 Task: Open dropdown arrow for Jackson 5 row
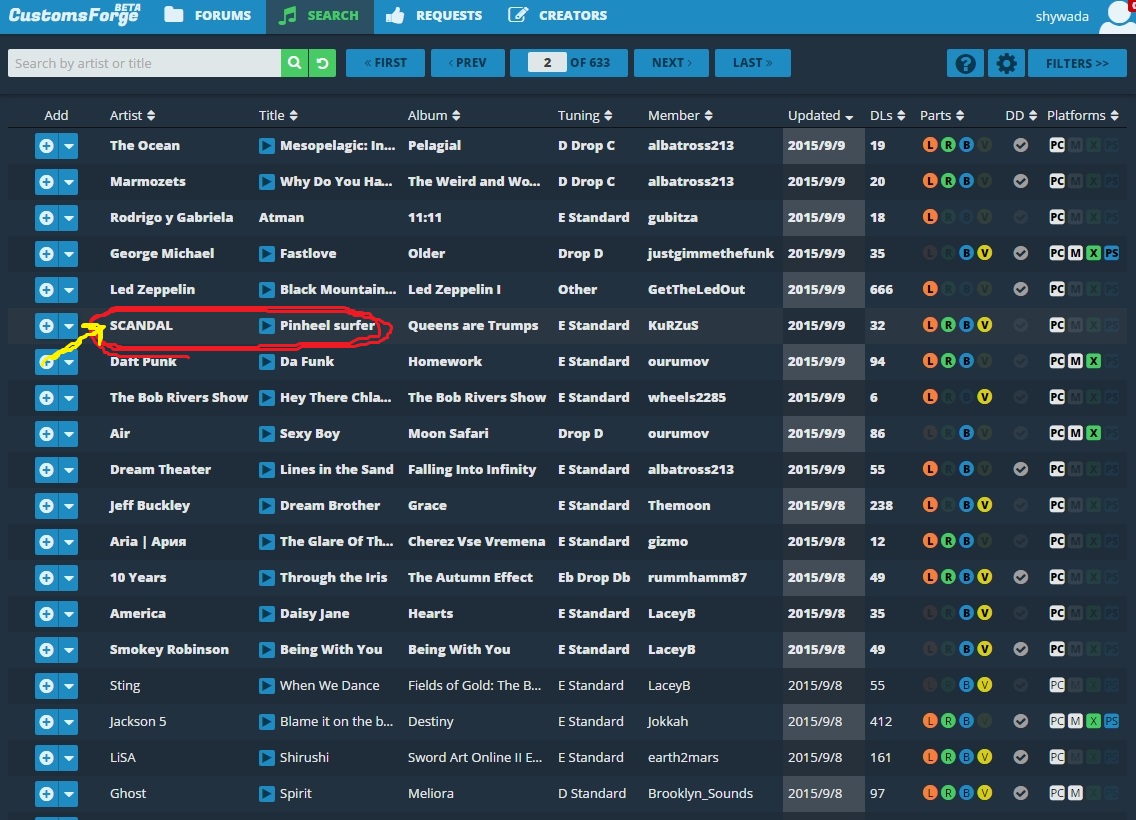click(68, 721)
